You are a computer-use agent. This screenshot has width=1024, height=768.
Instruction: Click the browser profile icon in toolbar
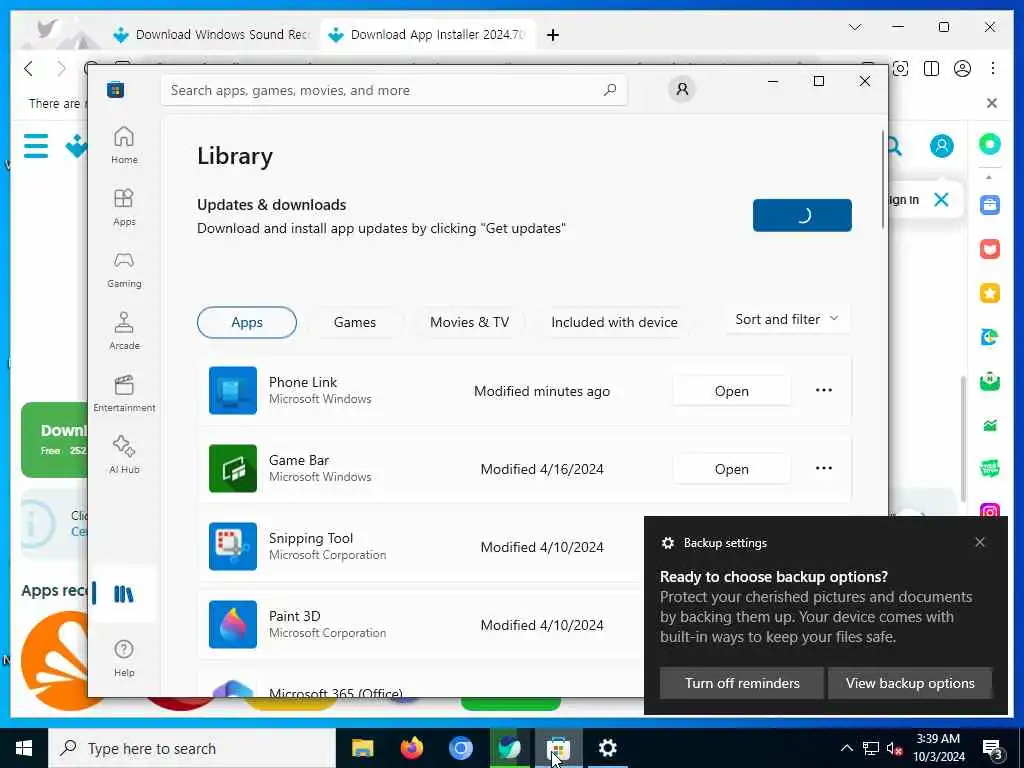962,69
